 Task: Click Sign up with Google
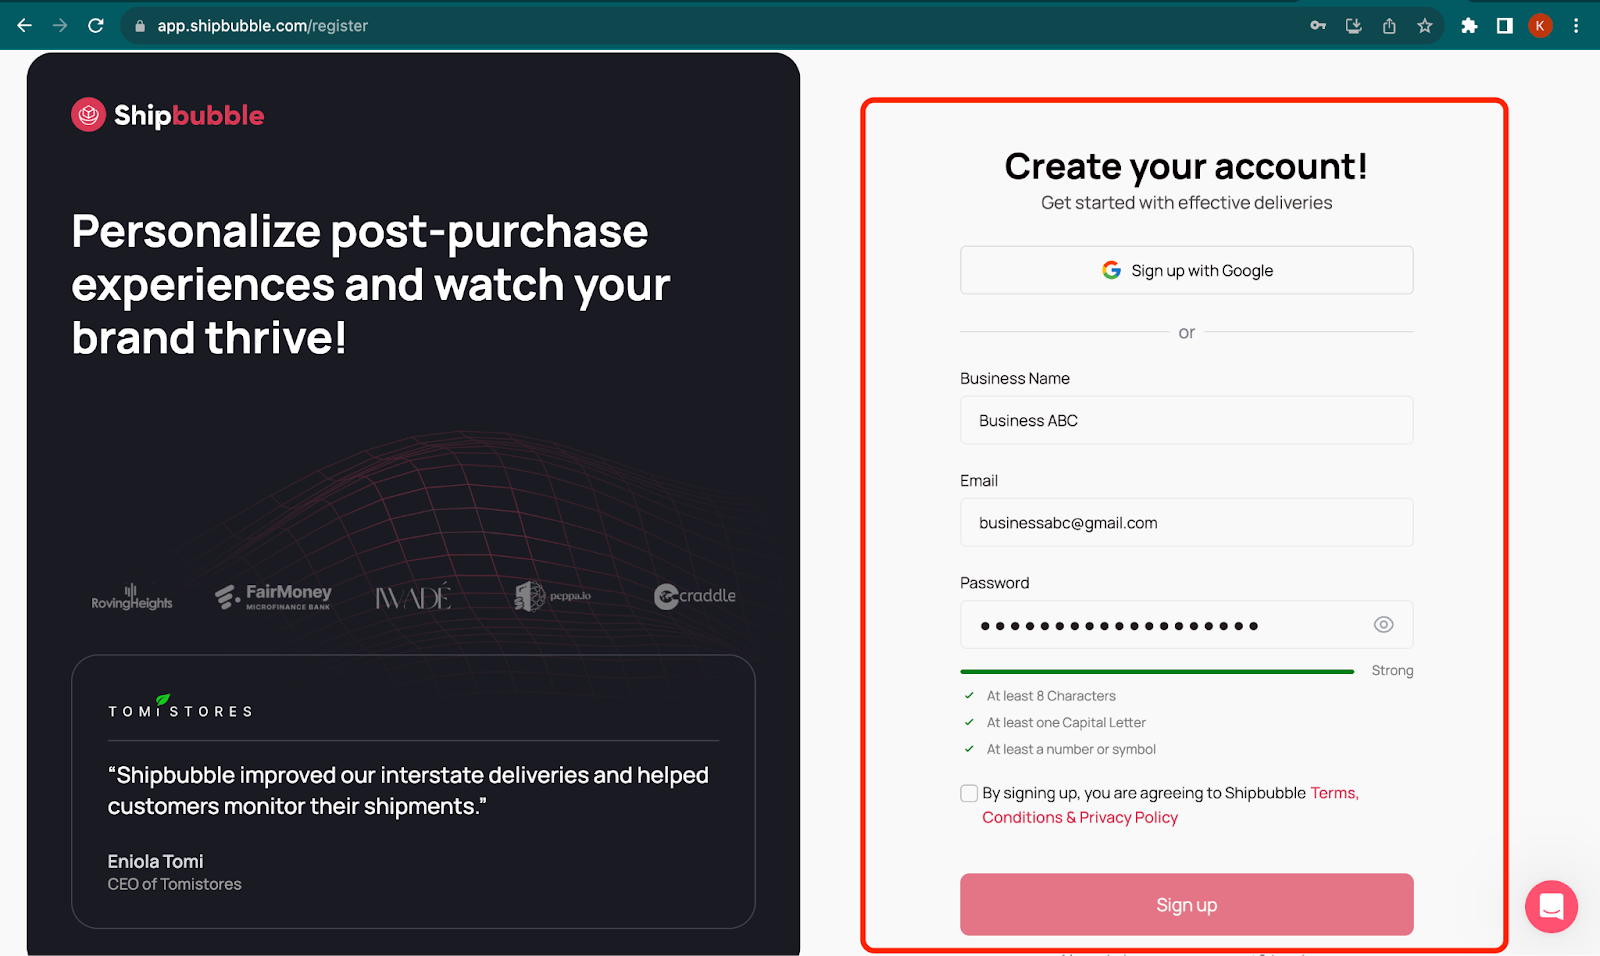click(1187, 270)
